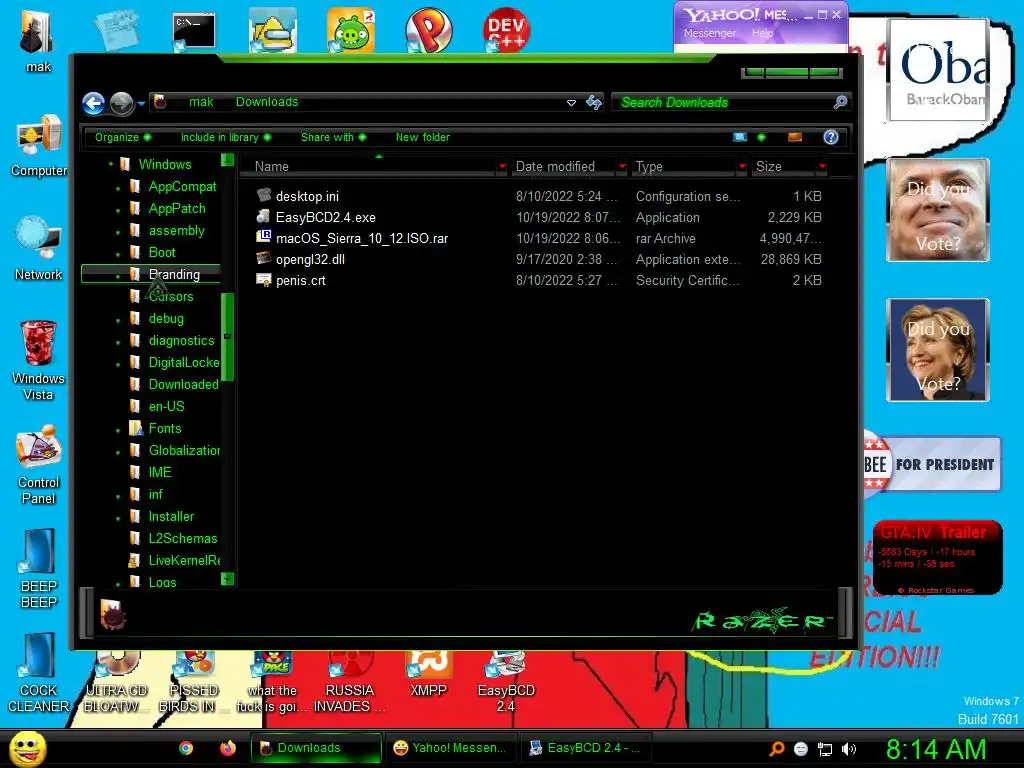The image size is (1024, 768).
Task: Switch to Downloads taskbar button
Action: (x=316, y=748)
